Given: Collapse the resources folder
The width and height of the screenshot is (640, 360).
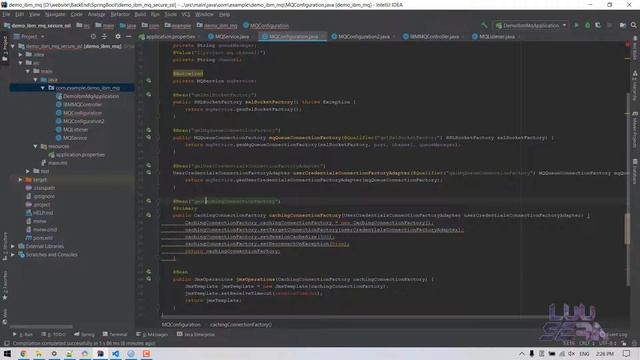Looking at the screenshot, I should (35, 146).
